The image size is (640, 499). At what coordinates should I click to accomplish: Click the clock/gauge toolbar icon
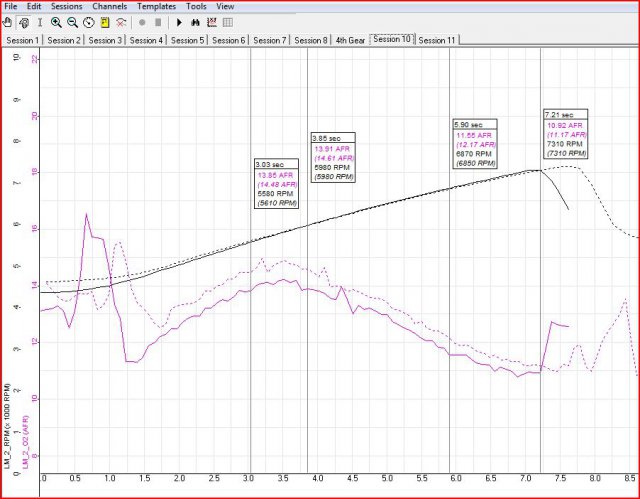click(x=88, y=22)
